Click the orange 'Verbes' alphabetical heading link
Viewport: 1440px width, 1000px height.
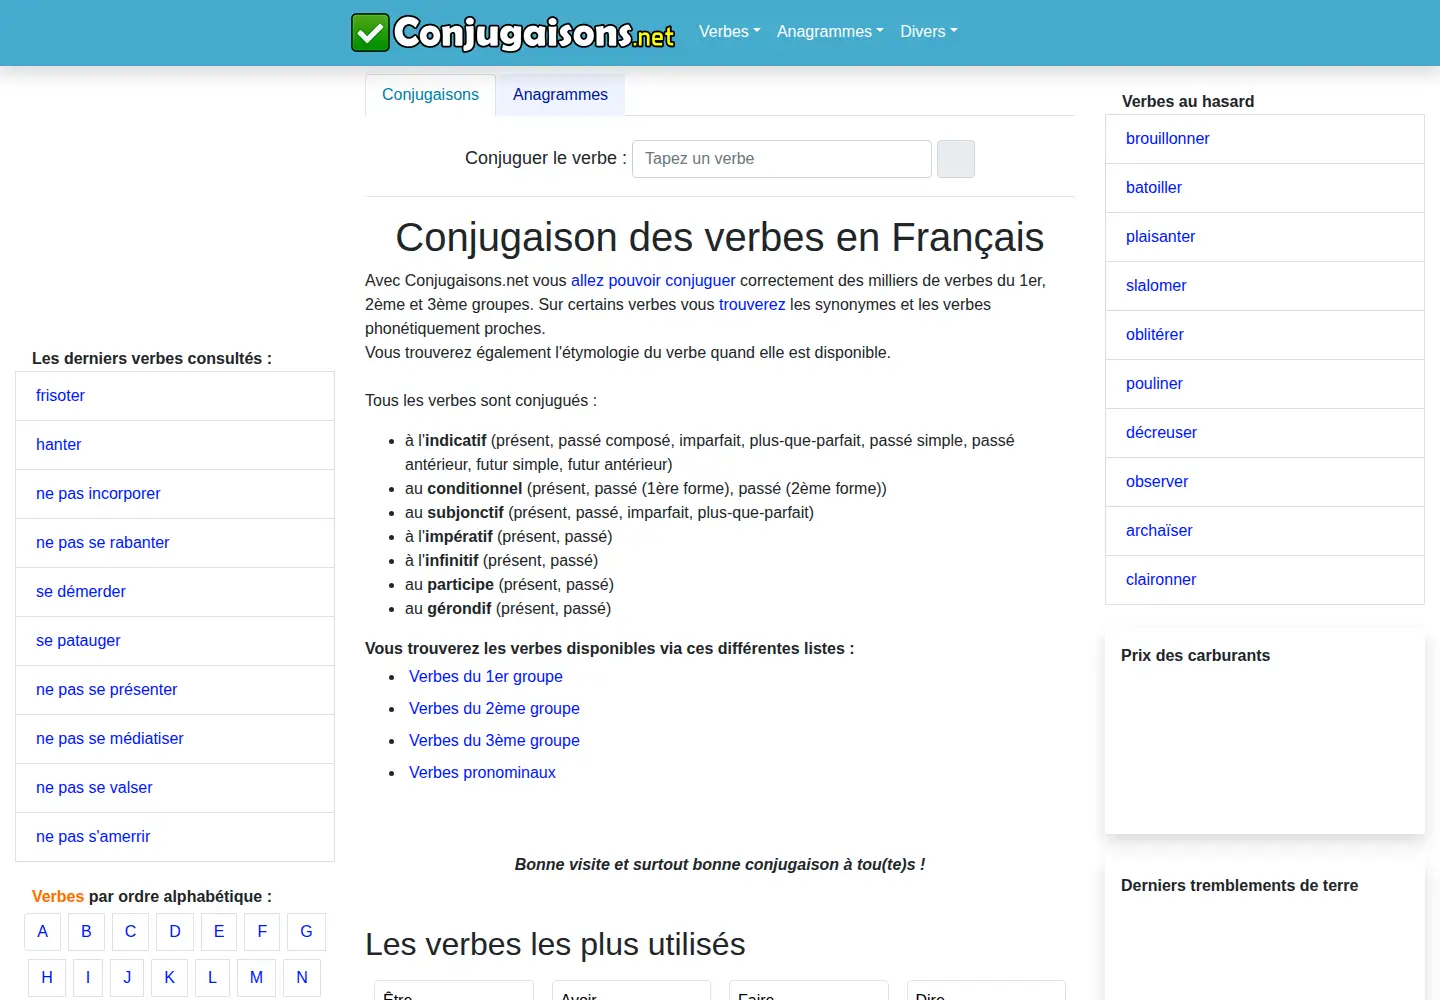(58, 897)
